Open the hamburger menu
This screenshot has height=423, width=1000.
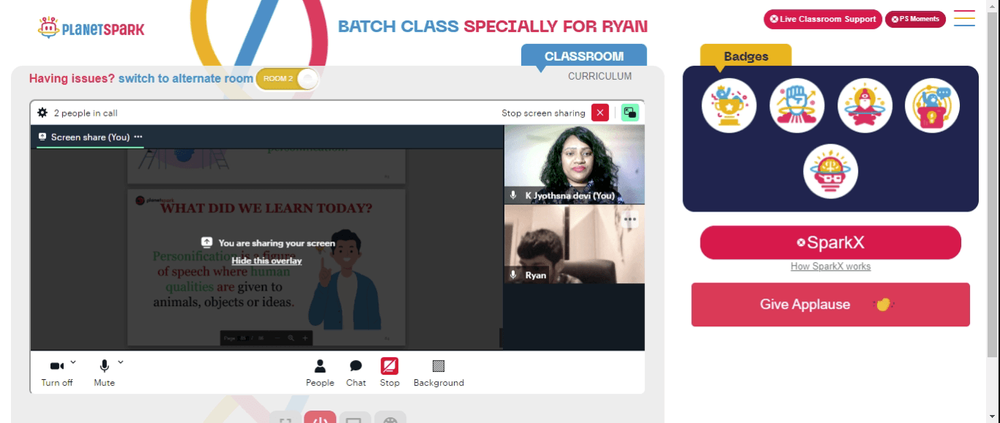(964, 18)
